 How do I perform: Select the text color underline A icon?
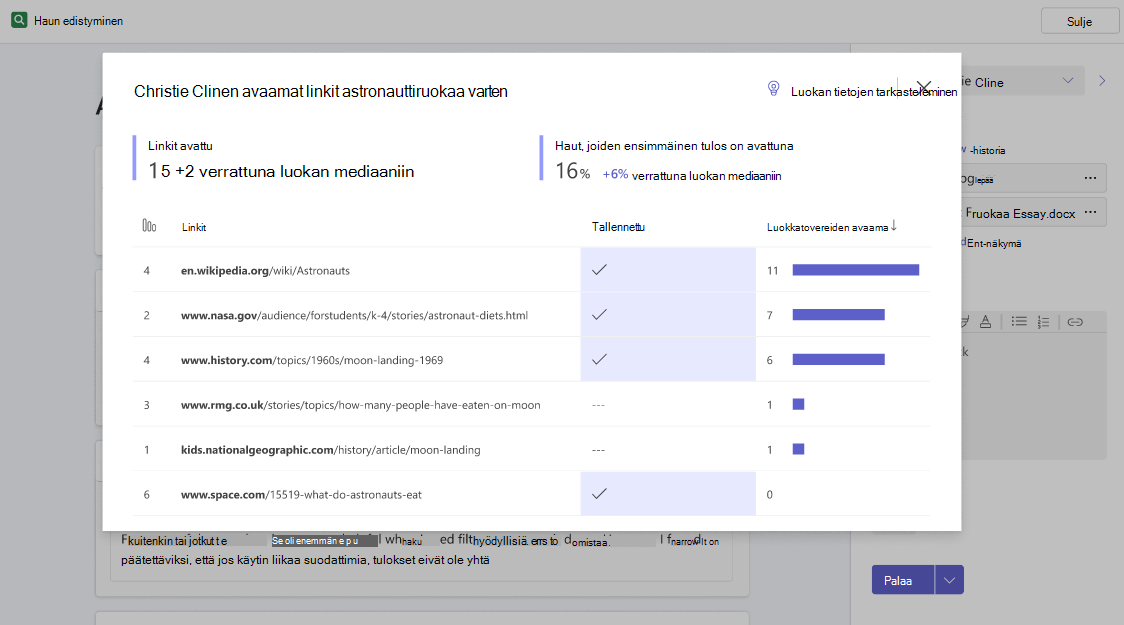(986, 322)
